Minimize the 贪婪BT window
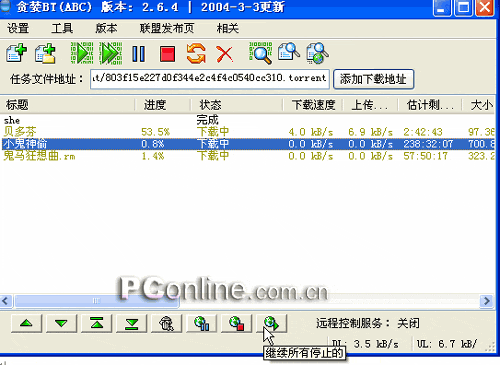Viewport: 500px width, 365px height. tap(441, 8)
